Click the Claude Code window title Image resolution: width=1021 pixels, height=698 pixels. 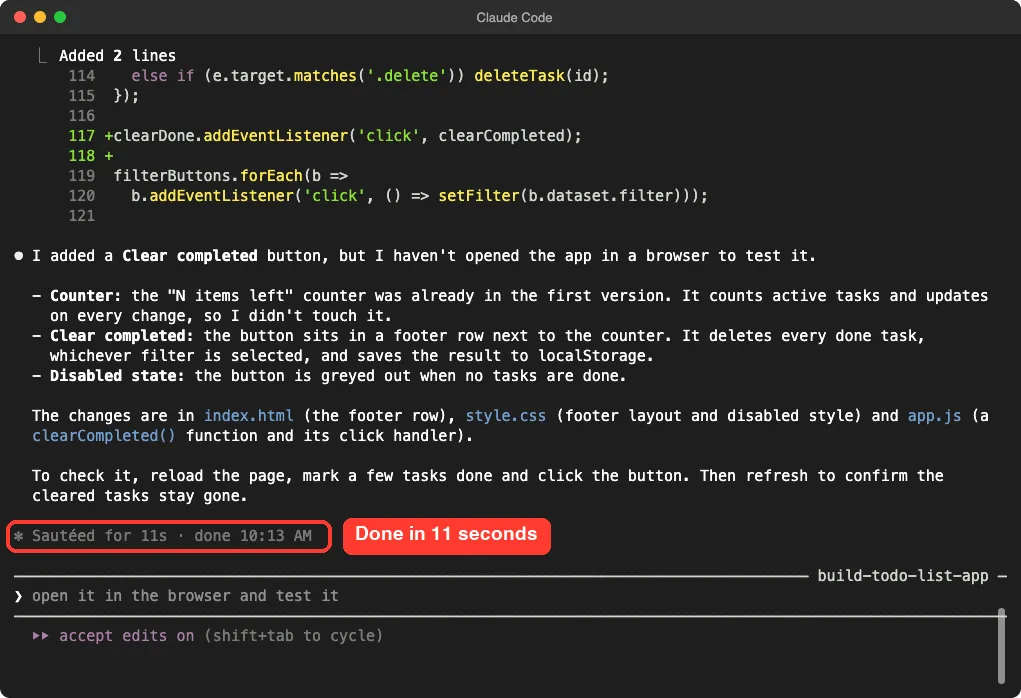tap(514, 18)
